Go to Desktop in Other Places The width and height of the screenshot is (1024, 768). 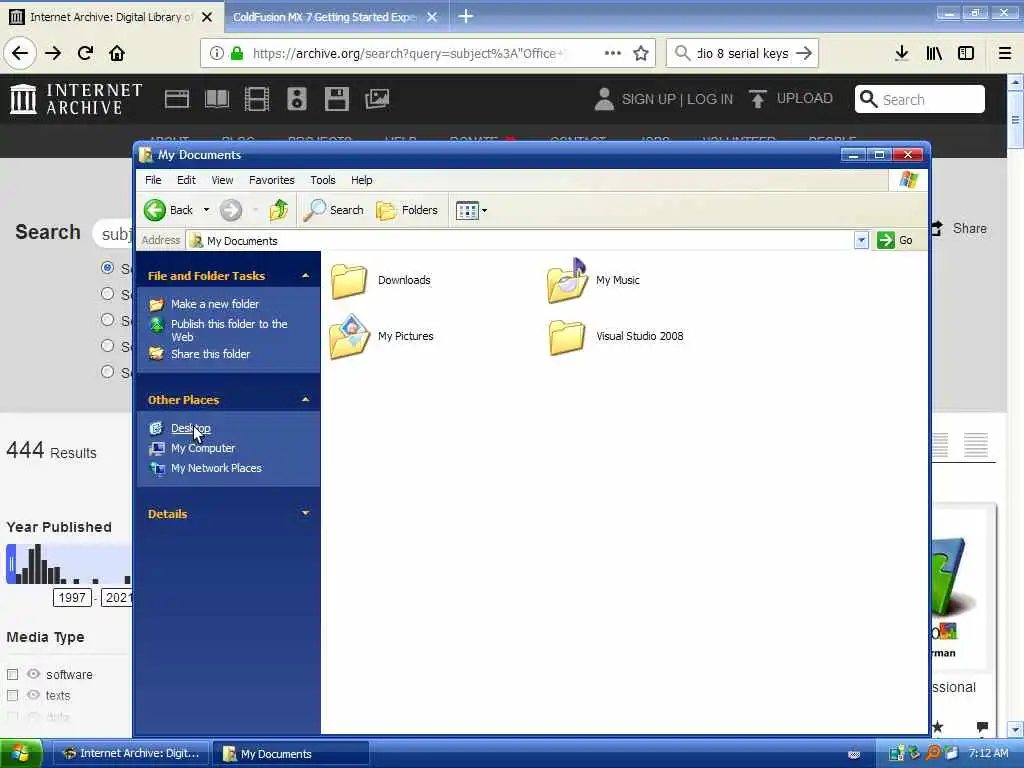tap(191, 428)
